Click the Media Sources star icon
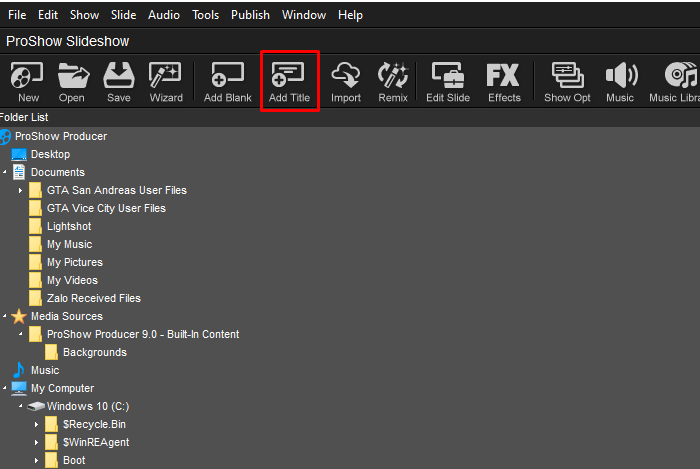The width and height of the screenshot is (700, 469). pos(19,316)
